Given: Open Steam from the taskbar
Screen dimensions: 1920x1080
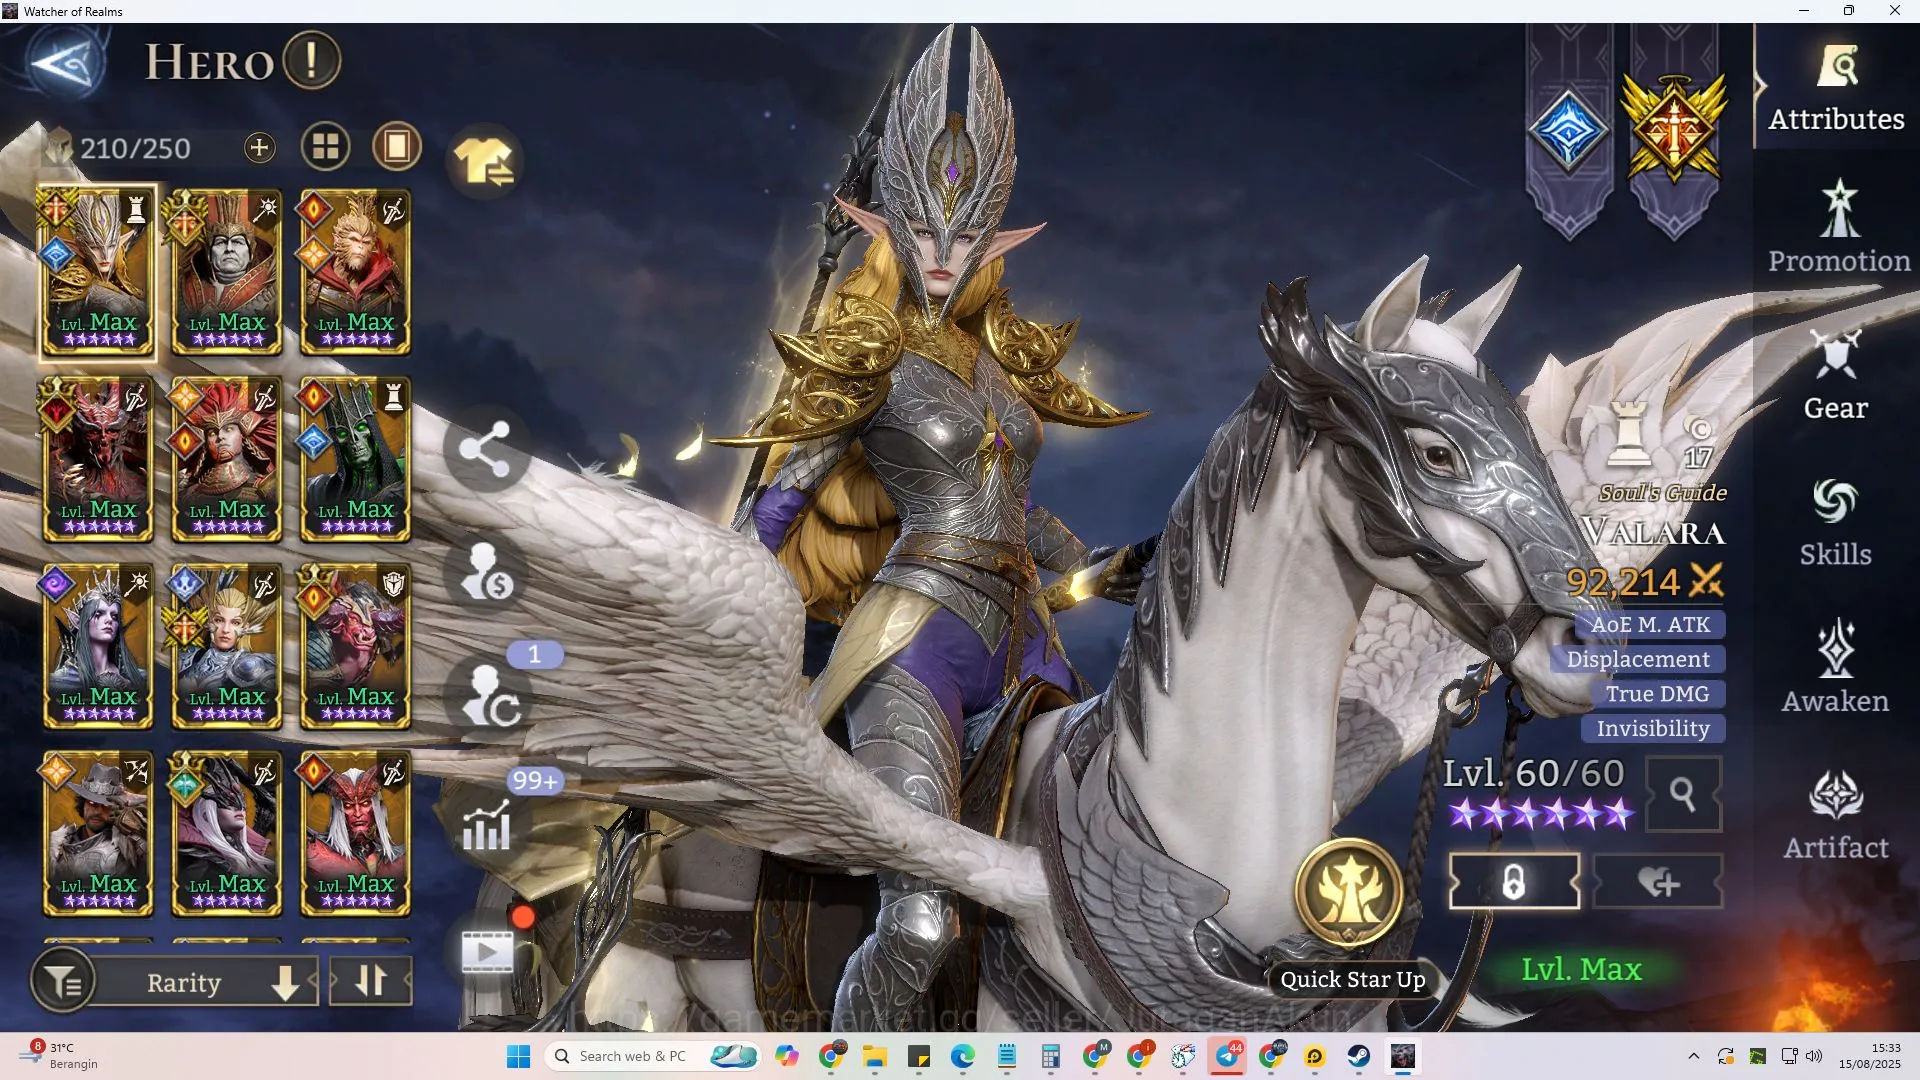Looking at the screenshot, I should pos(1358,1056).
